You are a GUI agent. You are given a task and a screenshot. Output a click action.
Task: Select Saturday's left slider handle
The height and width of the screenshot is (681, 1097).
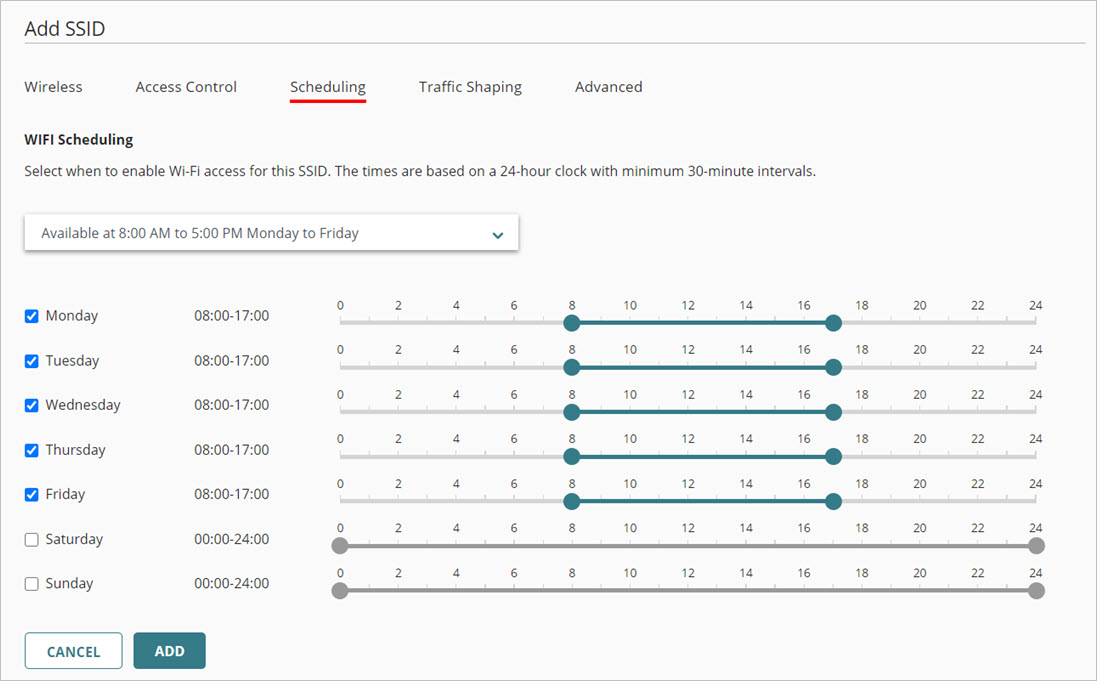pyautogui.click(x=340, y=545)
